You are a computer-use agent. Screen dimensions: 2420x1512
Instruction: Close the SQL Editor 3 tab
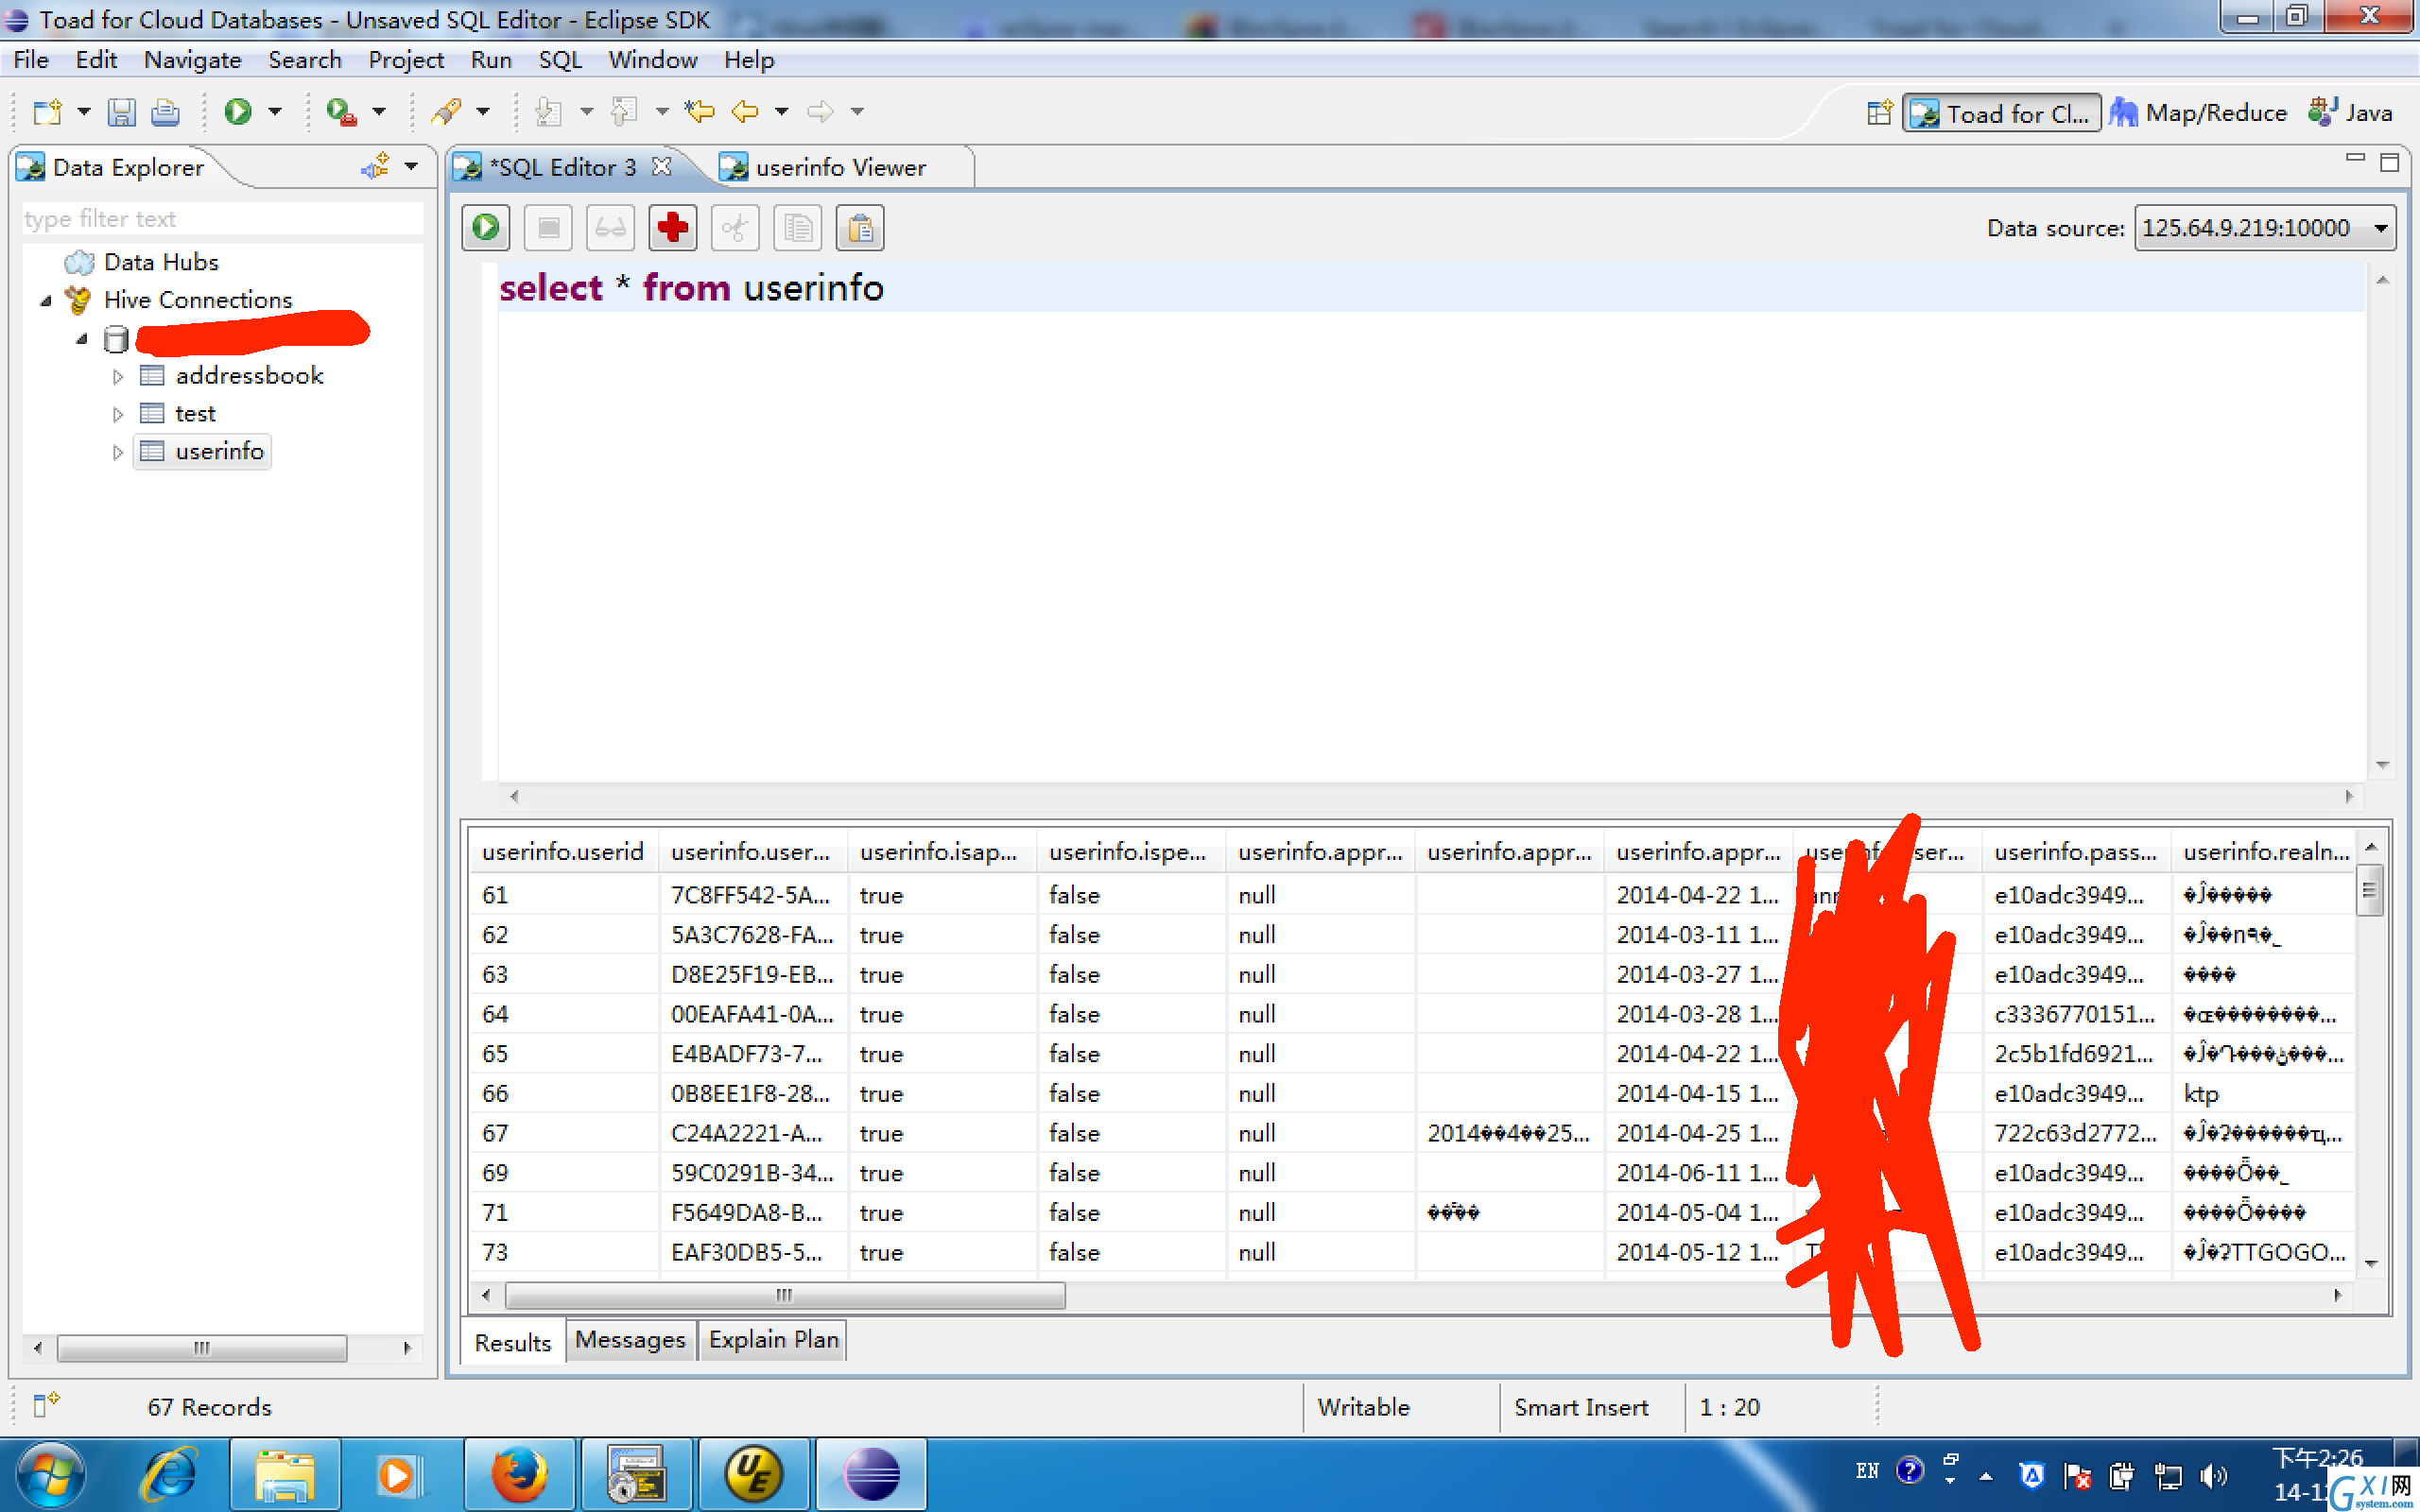pos(661,166)
